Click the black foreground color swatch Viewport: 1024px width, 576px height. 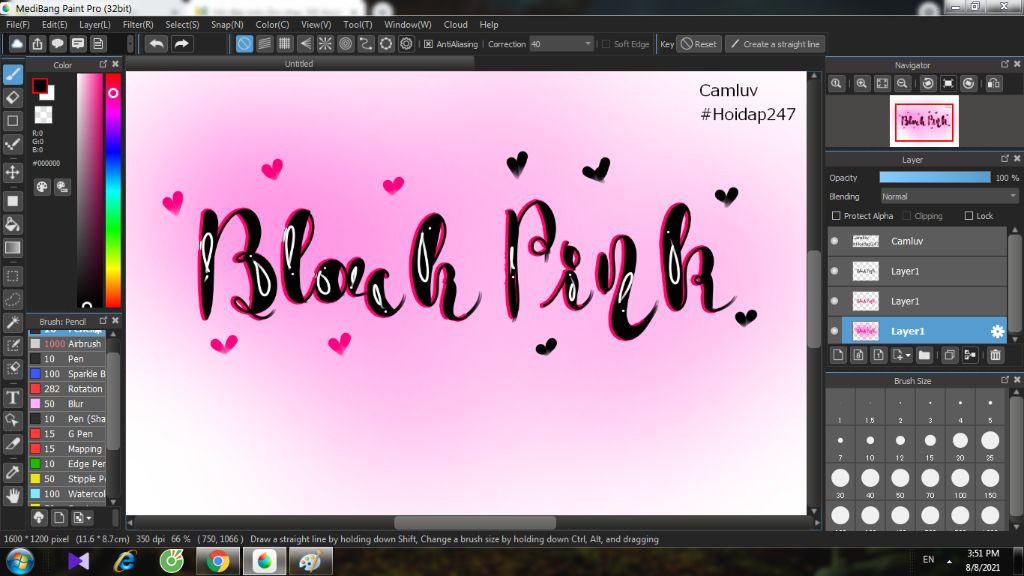pyautogui.click(x=39, y=86)
